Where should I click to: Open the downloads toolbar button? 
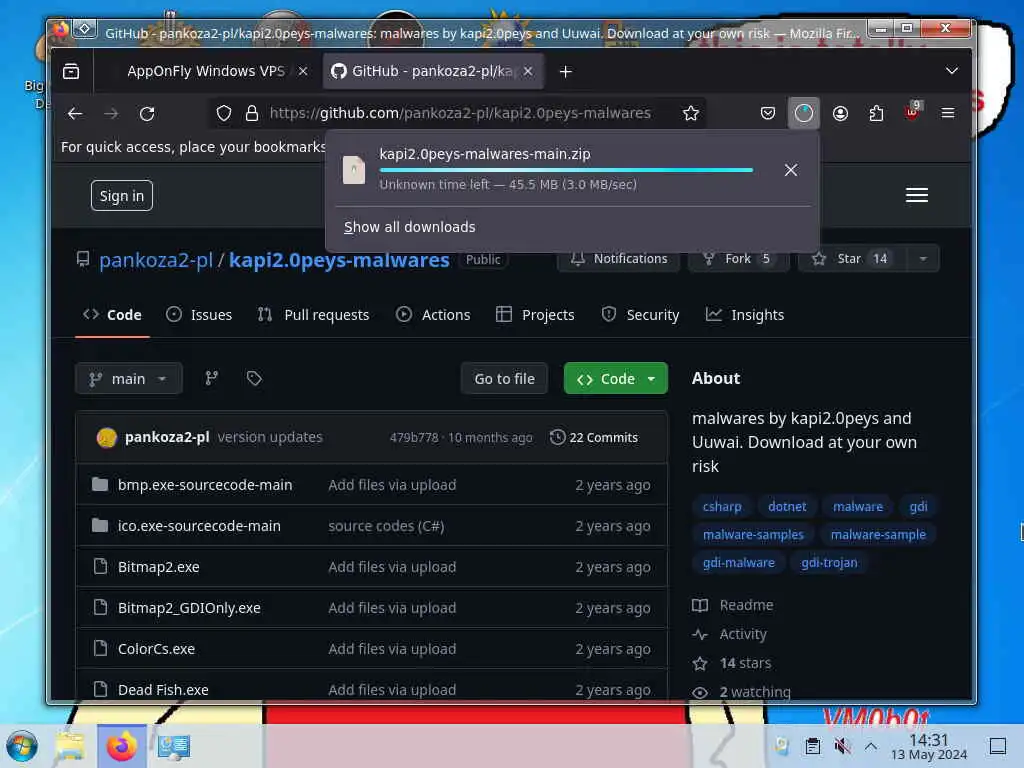(x=804, y=114)
